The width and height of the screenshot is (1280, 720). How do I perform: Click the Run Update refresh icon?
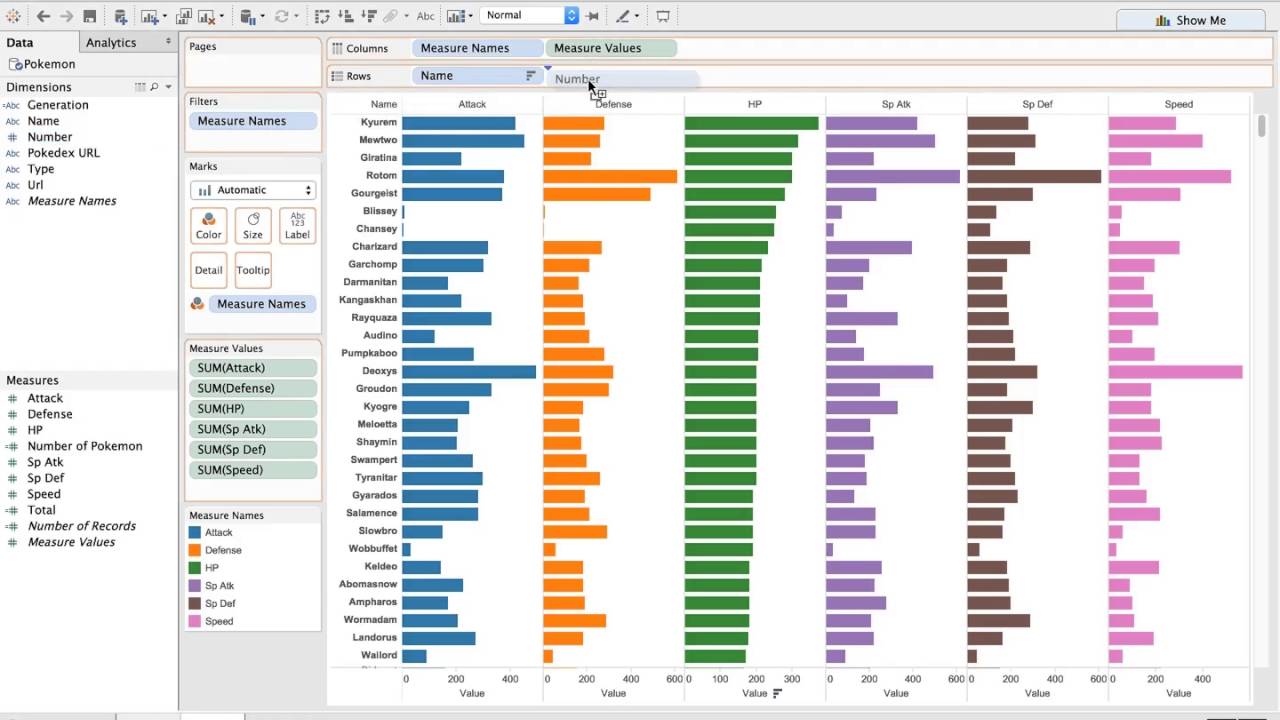coord(282,16)
